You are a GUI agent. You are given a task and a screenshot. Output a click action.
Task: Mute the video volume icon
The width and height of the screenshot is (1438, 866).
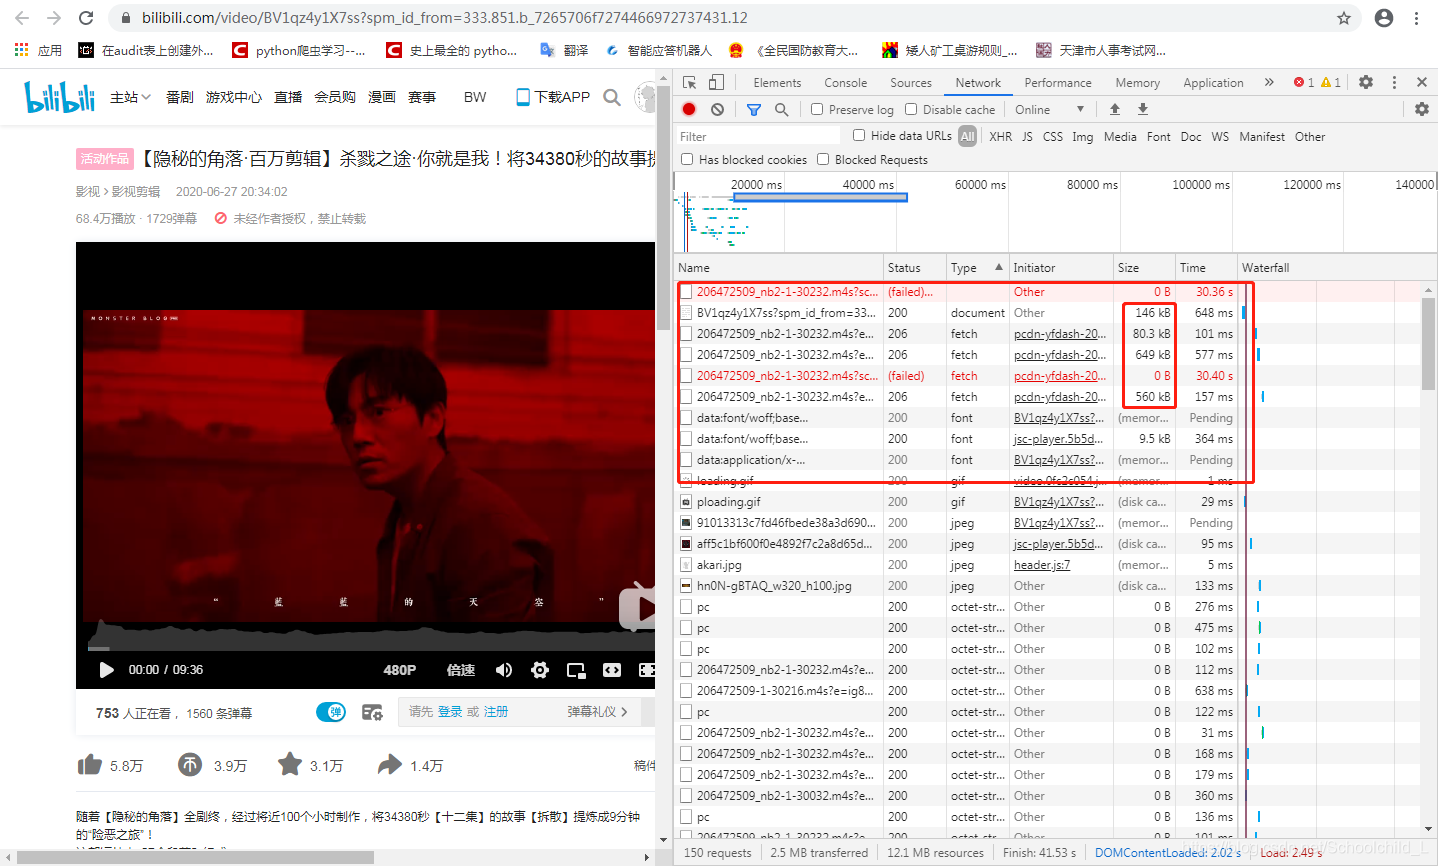coord(504,670)
